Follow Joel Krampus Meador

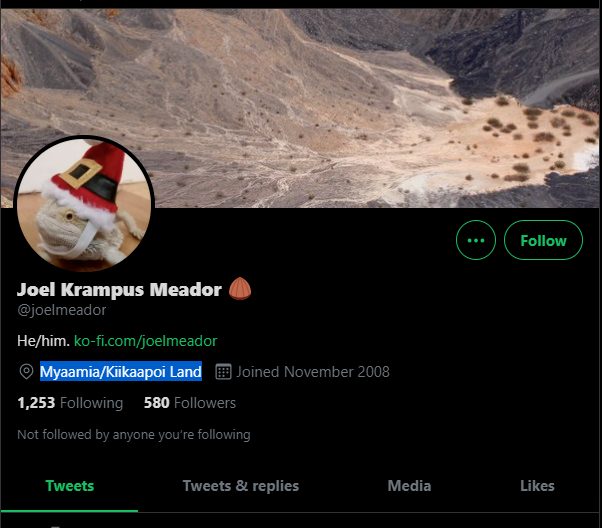(x=543, y=240)
